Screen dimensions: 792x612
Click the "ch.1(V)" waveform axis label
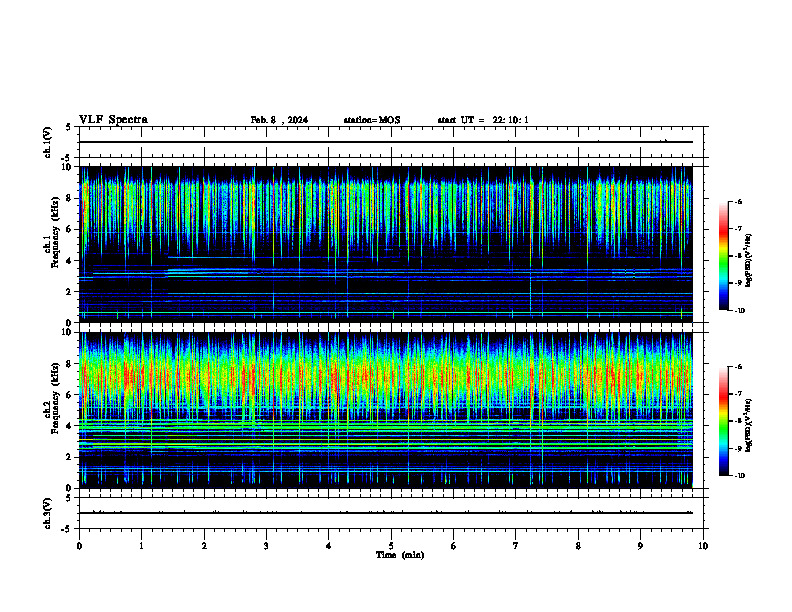(x=48, y=142)
